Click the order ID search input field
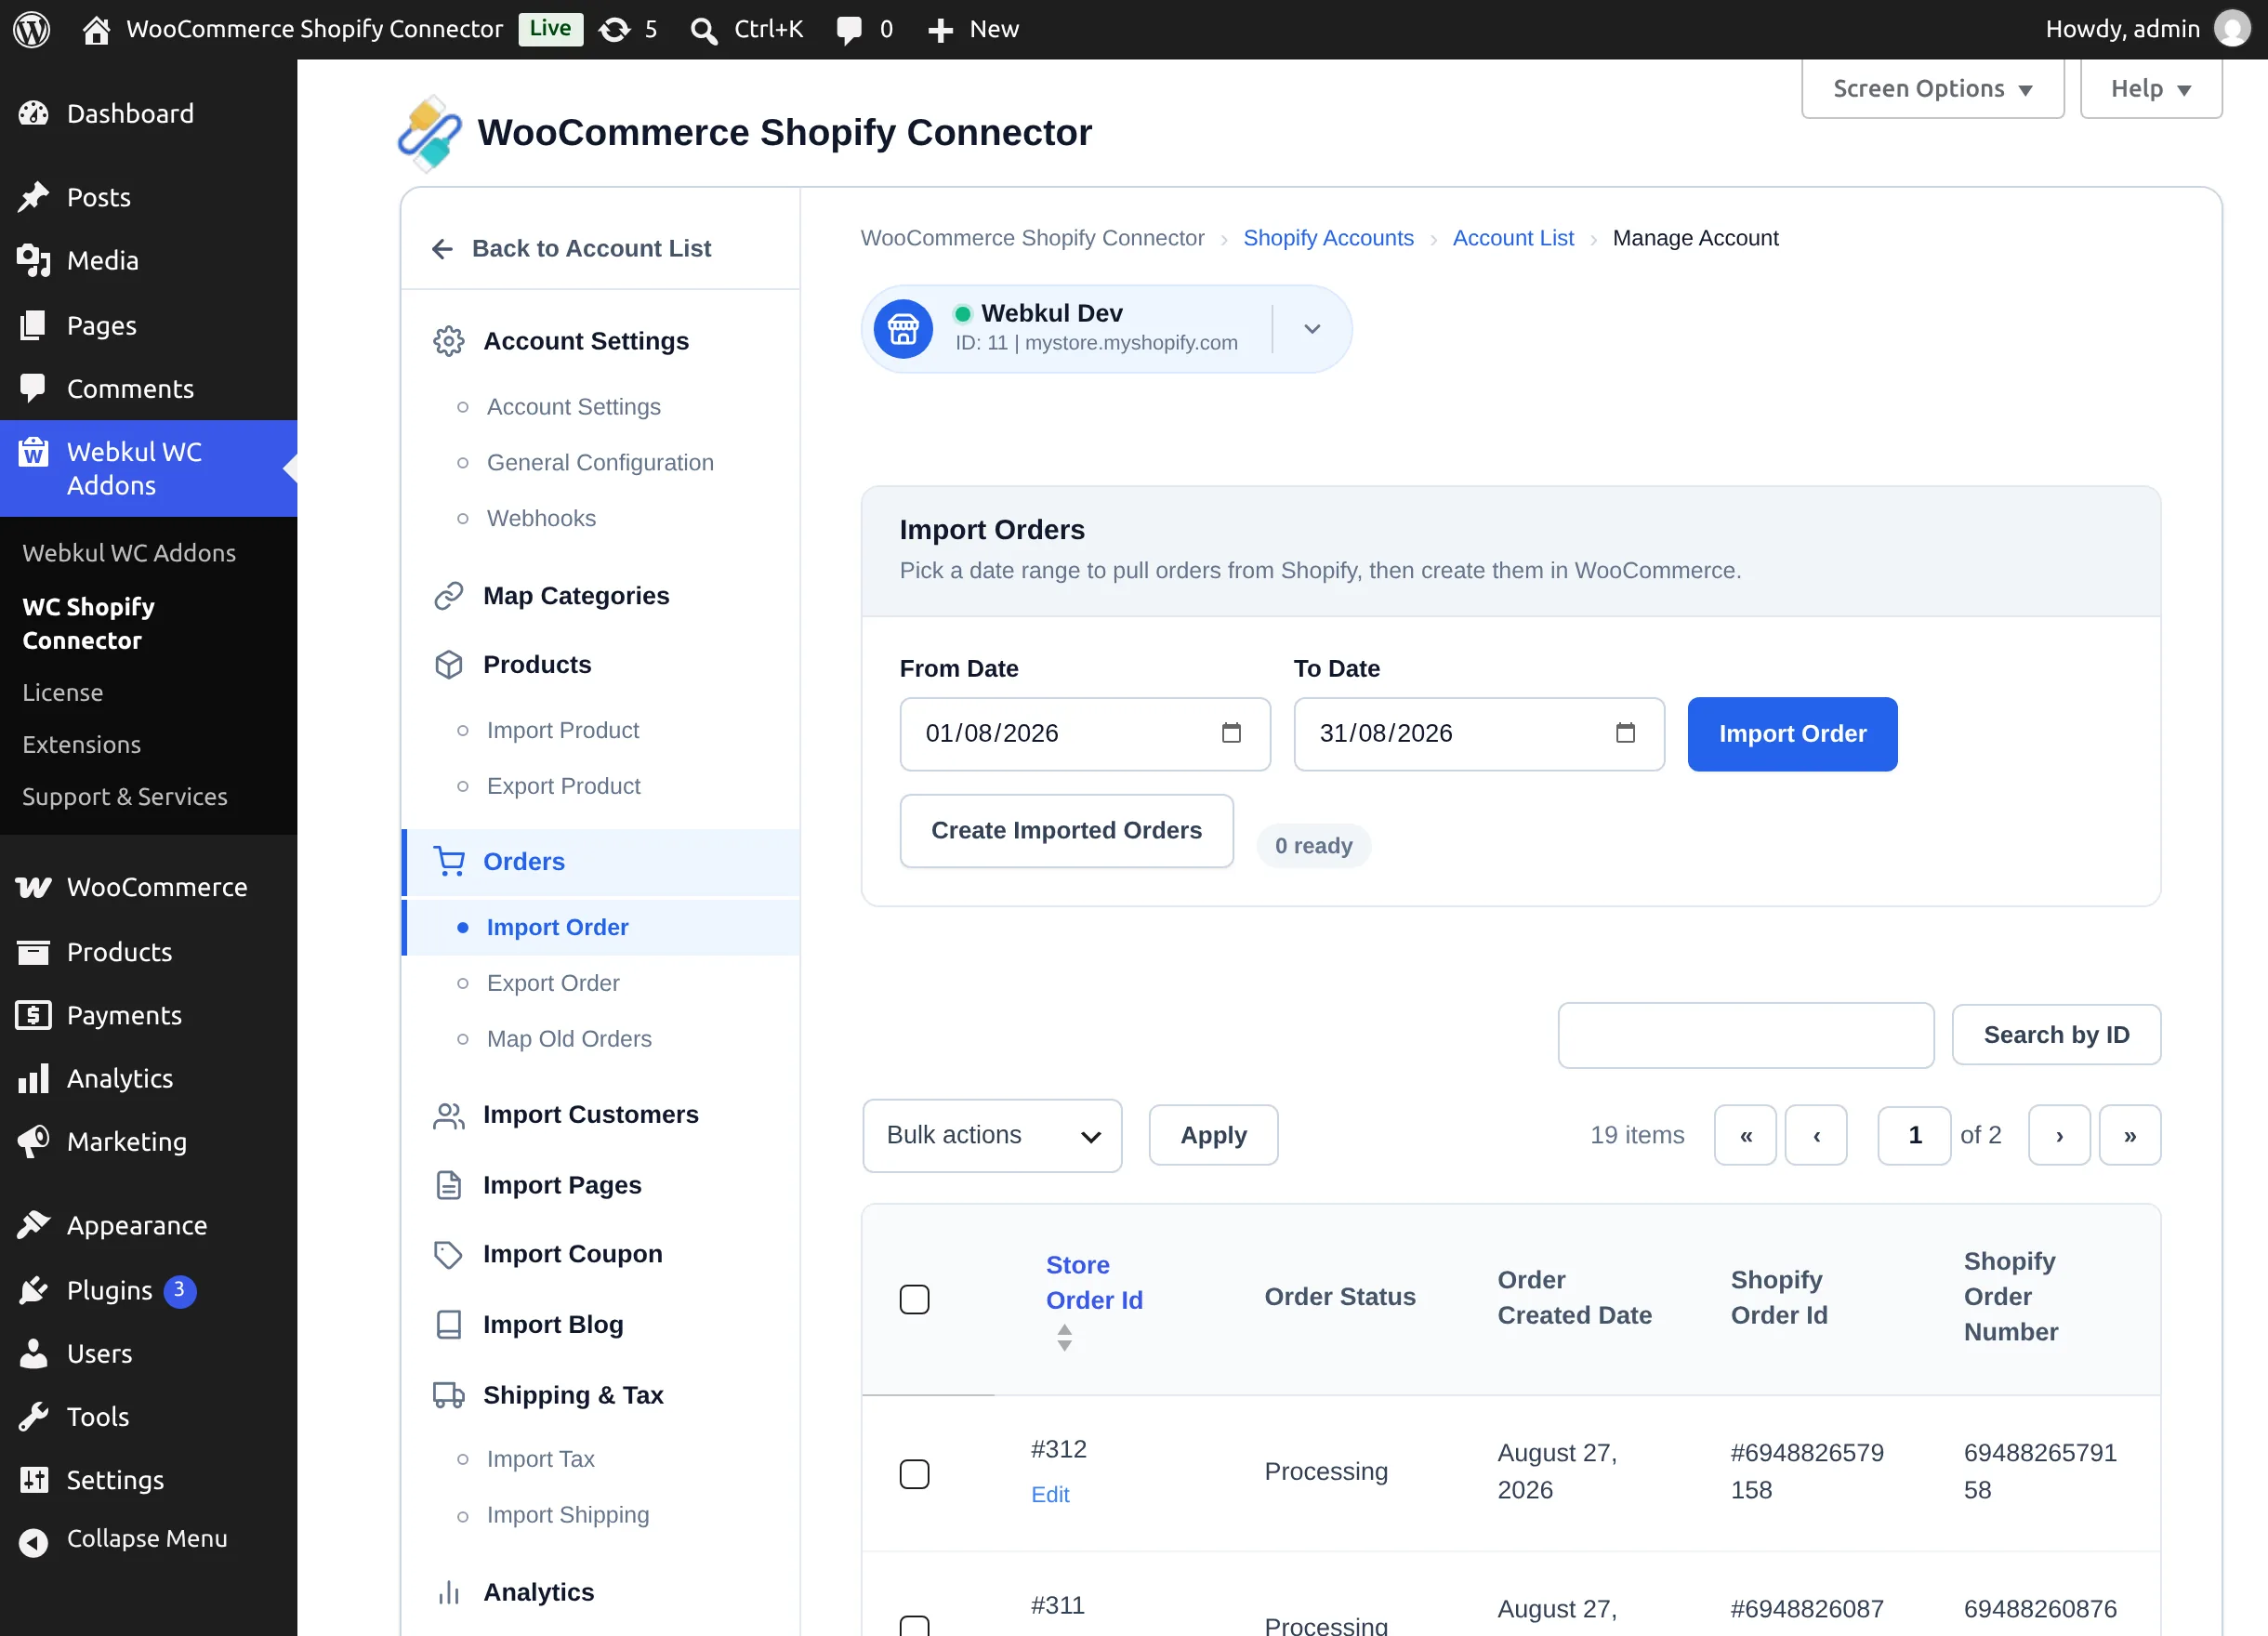The height and width of the screenshot is (1636, 2268). [1745, 1035]
